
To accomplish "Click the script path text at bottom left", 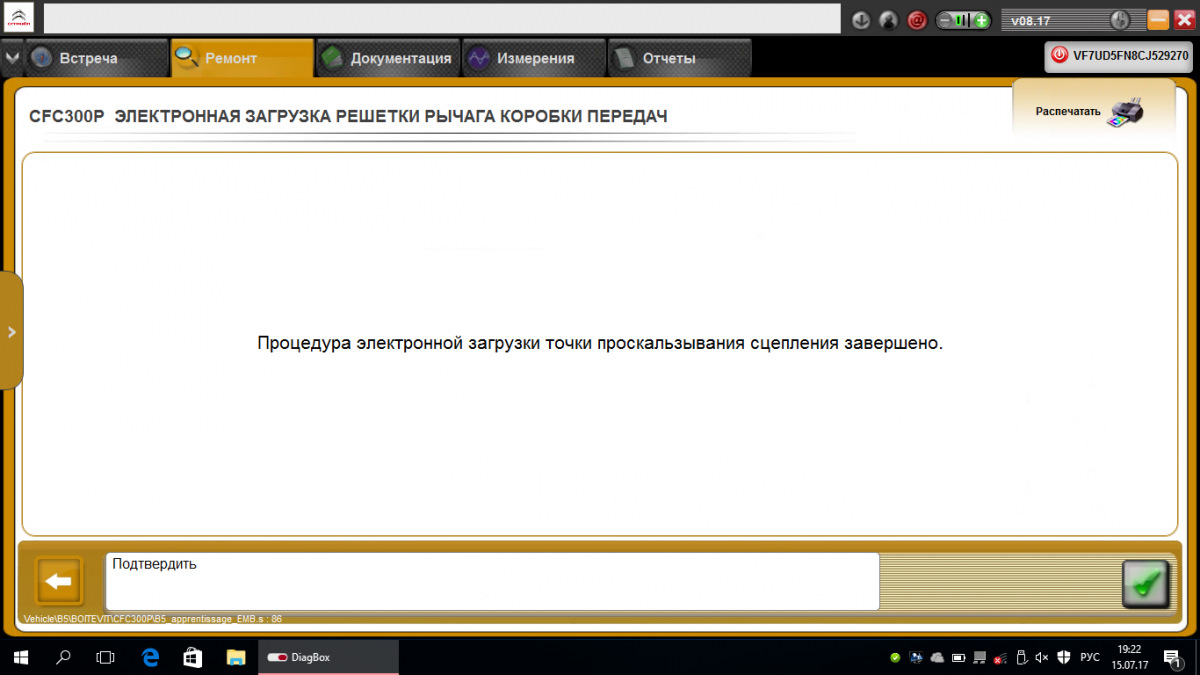I will pos(153,618).
